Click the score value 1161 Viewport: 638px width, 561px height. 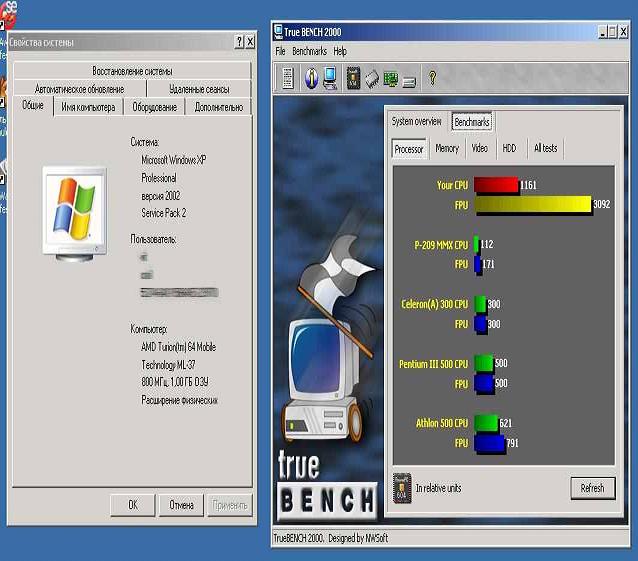pyautogui.click(x=528, y=185)
